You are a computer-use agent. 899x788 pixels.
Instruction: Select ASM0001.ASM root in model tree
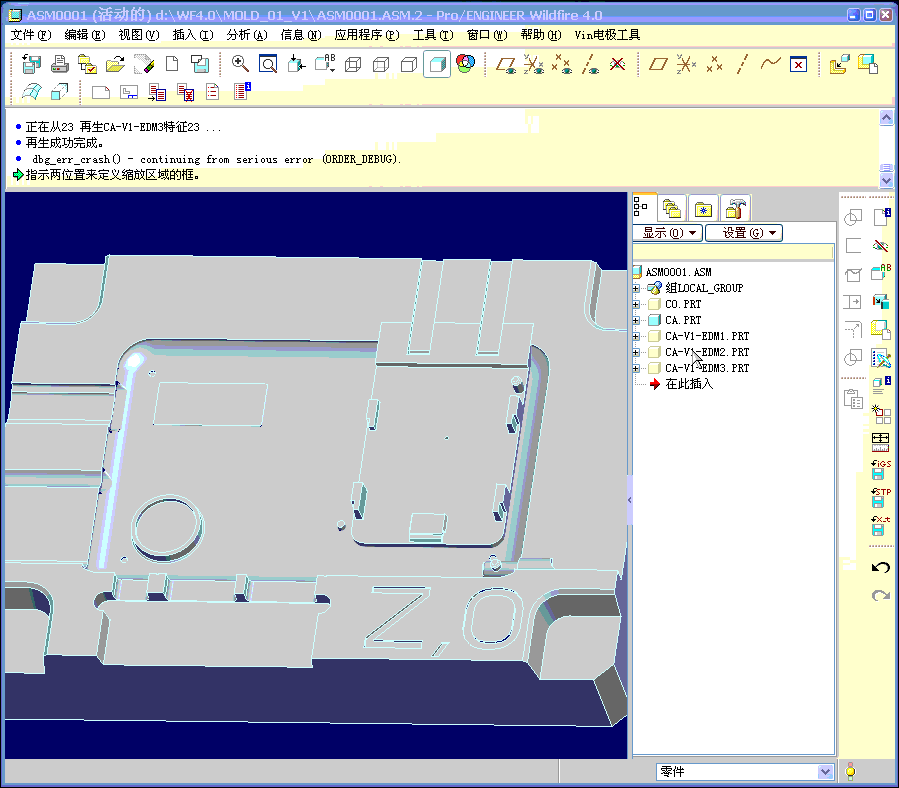pyautogui.click(x=679, y=272)
